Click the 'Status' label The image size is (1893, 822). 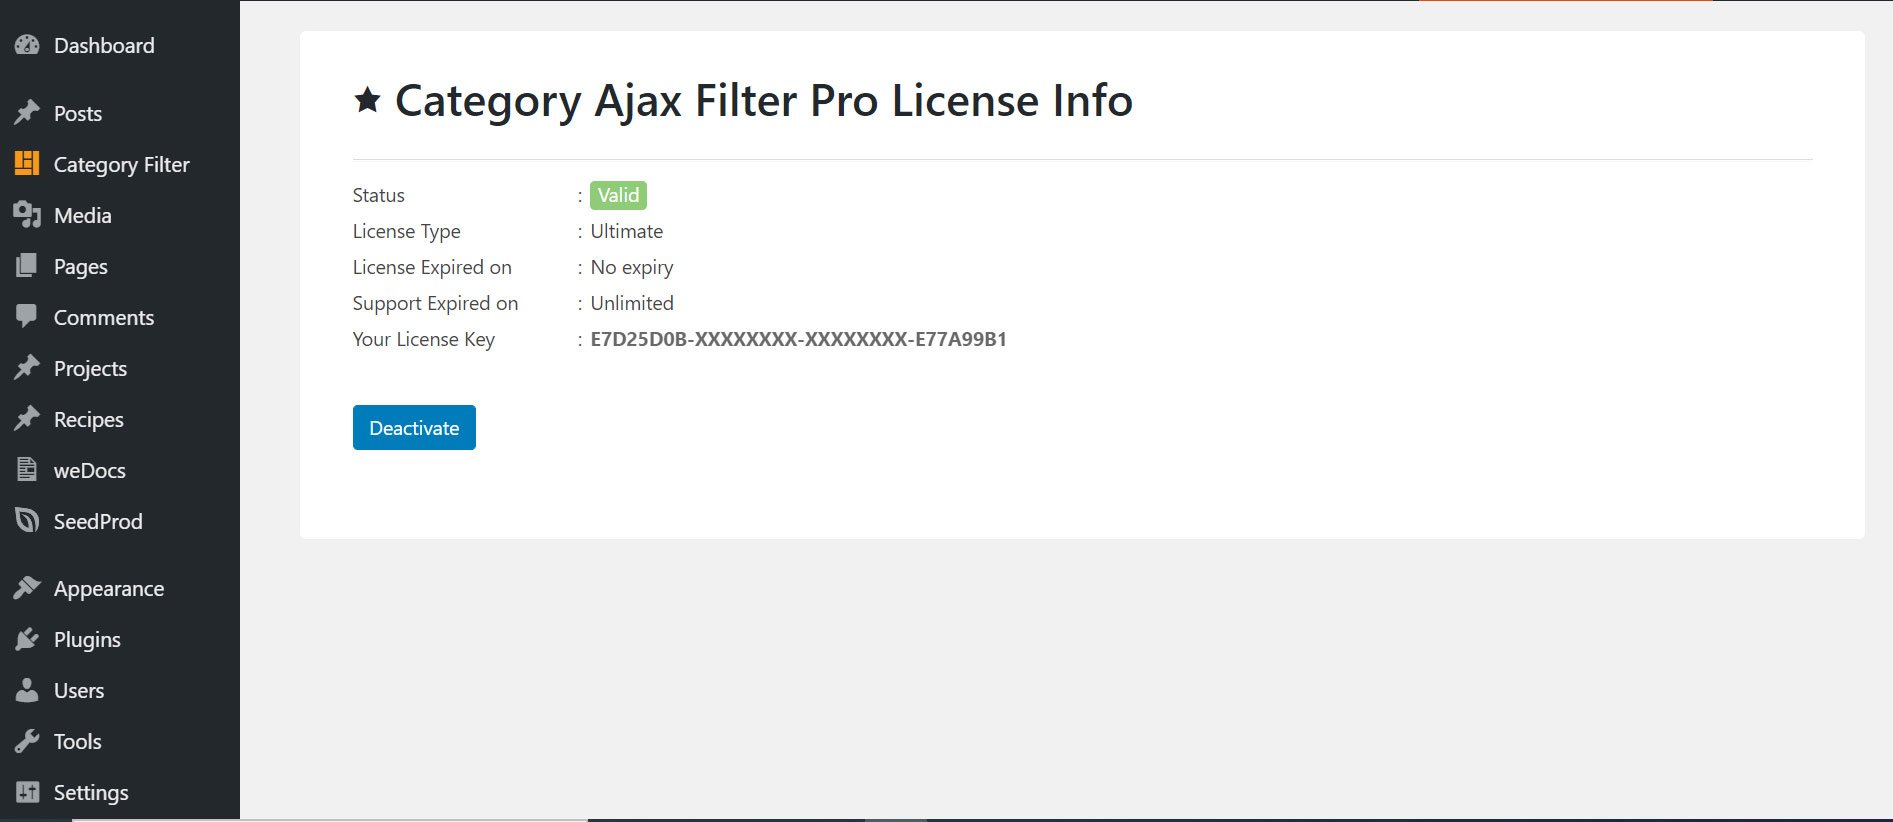378,195
